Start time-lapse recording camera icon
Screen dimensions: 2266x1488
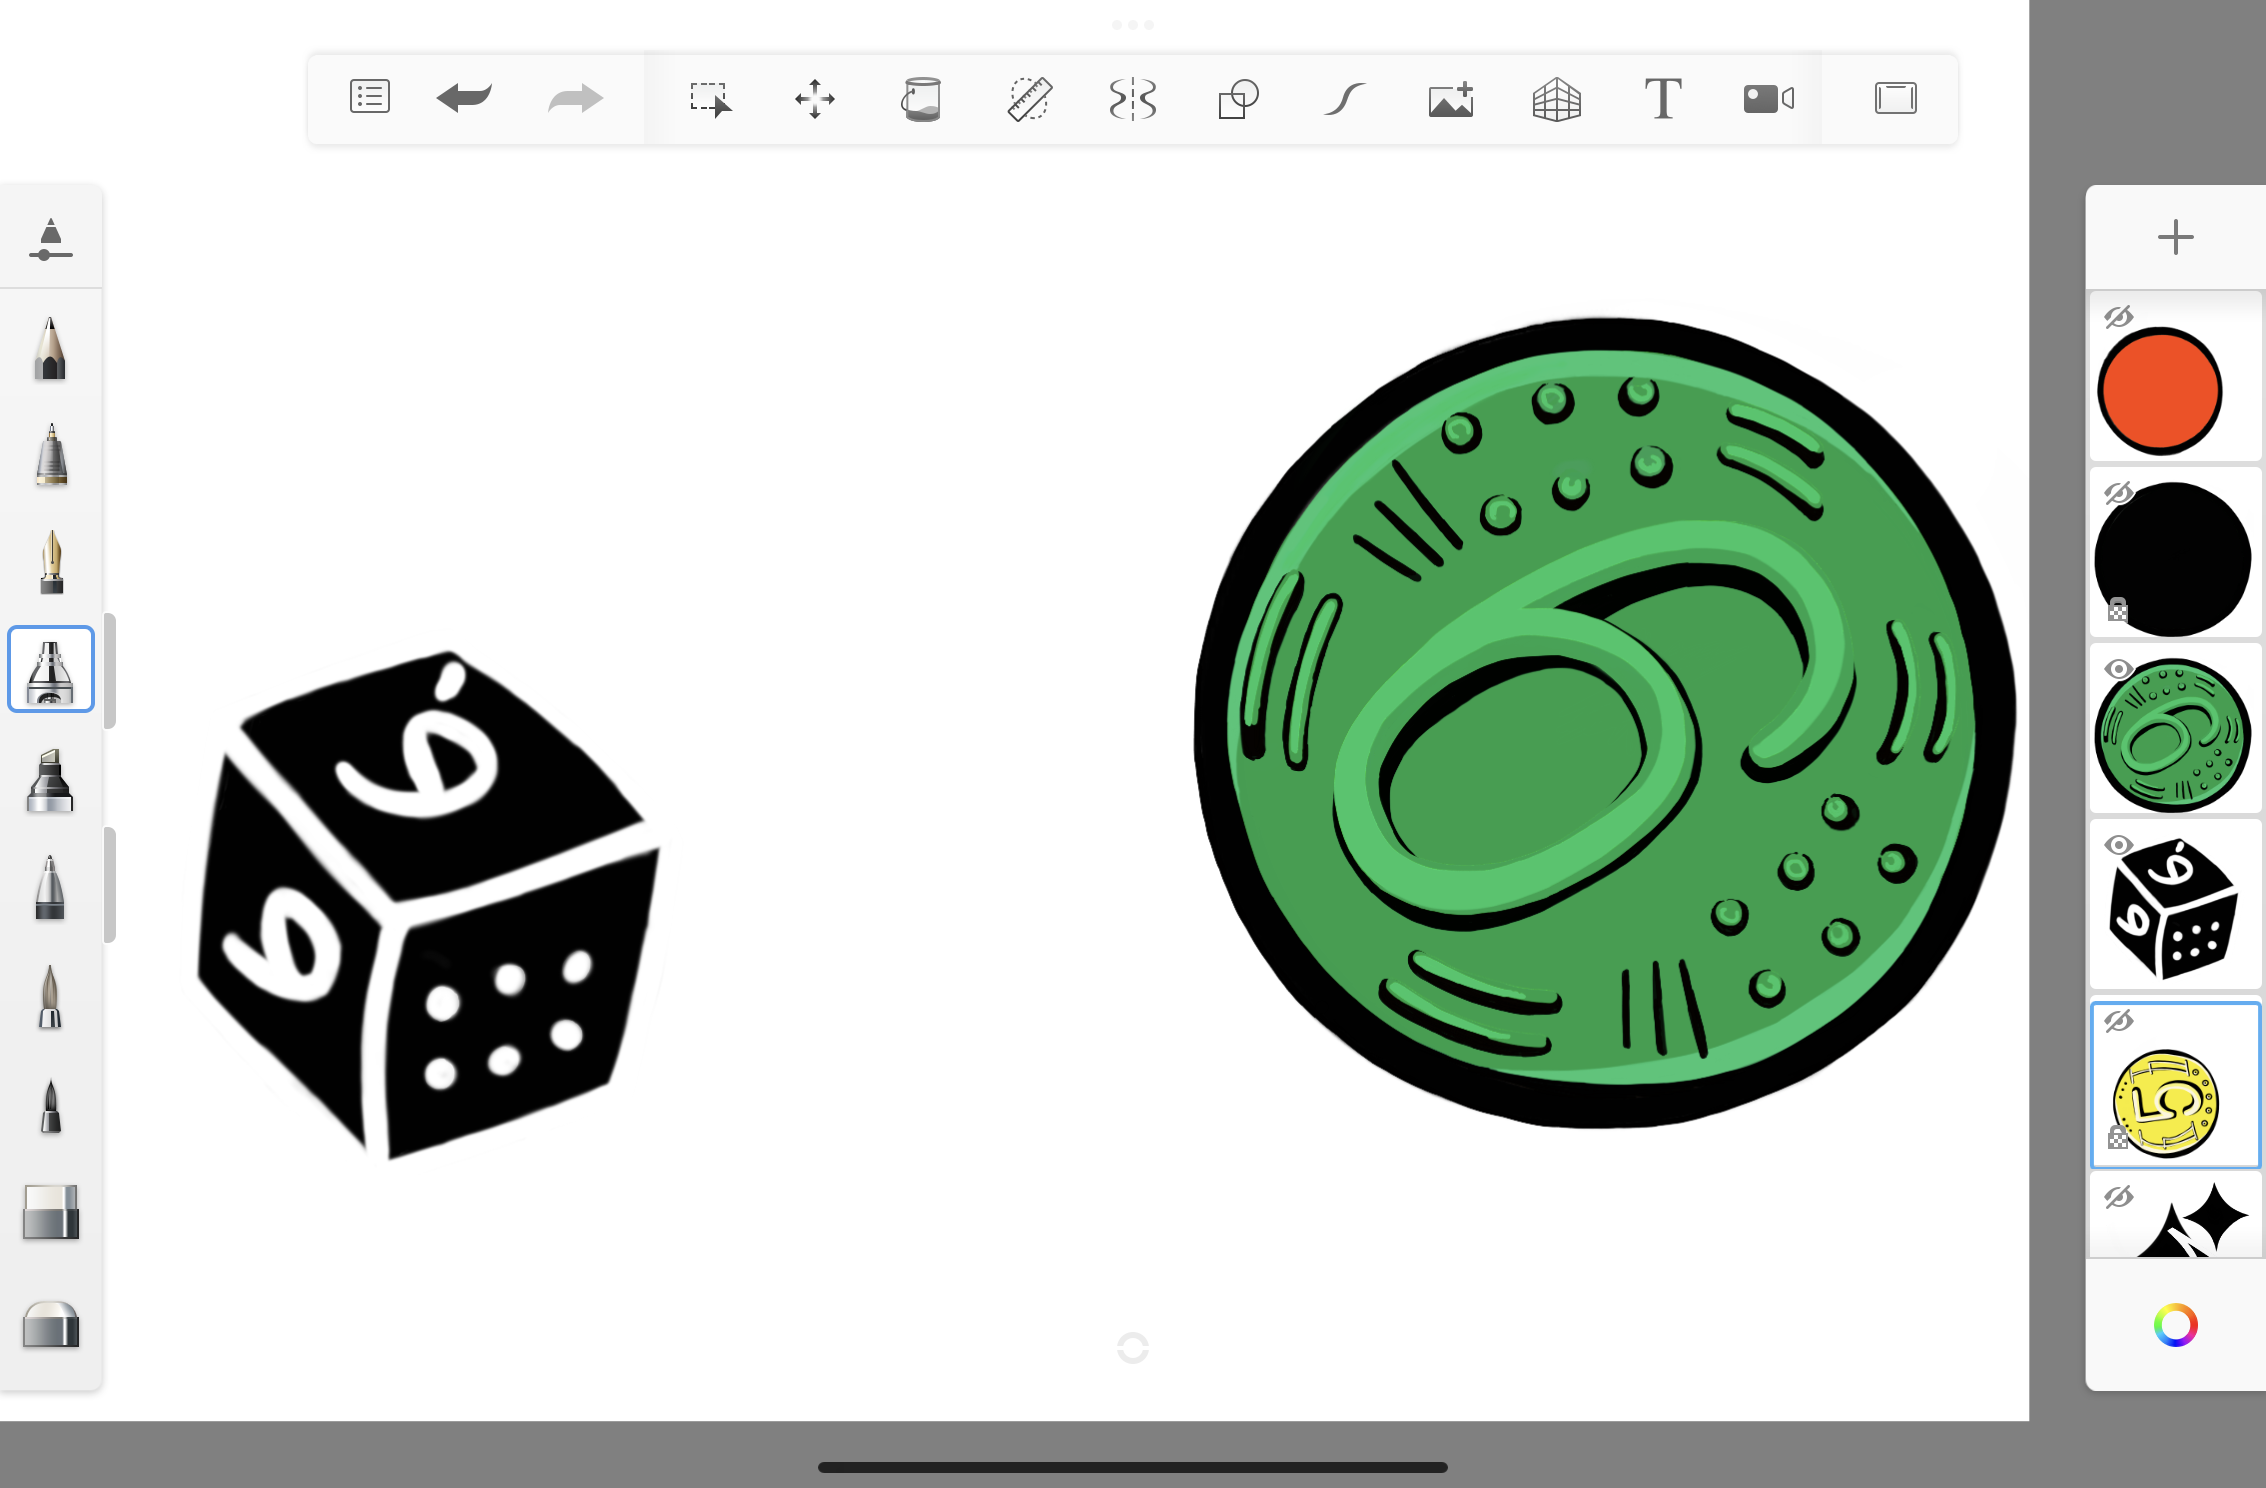pos(1768,98)
